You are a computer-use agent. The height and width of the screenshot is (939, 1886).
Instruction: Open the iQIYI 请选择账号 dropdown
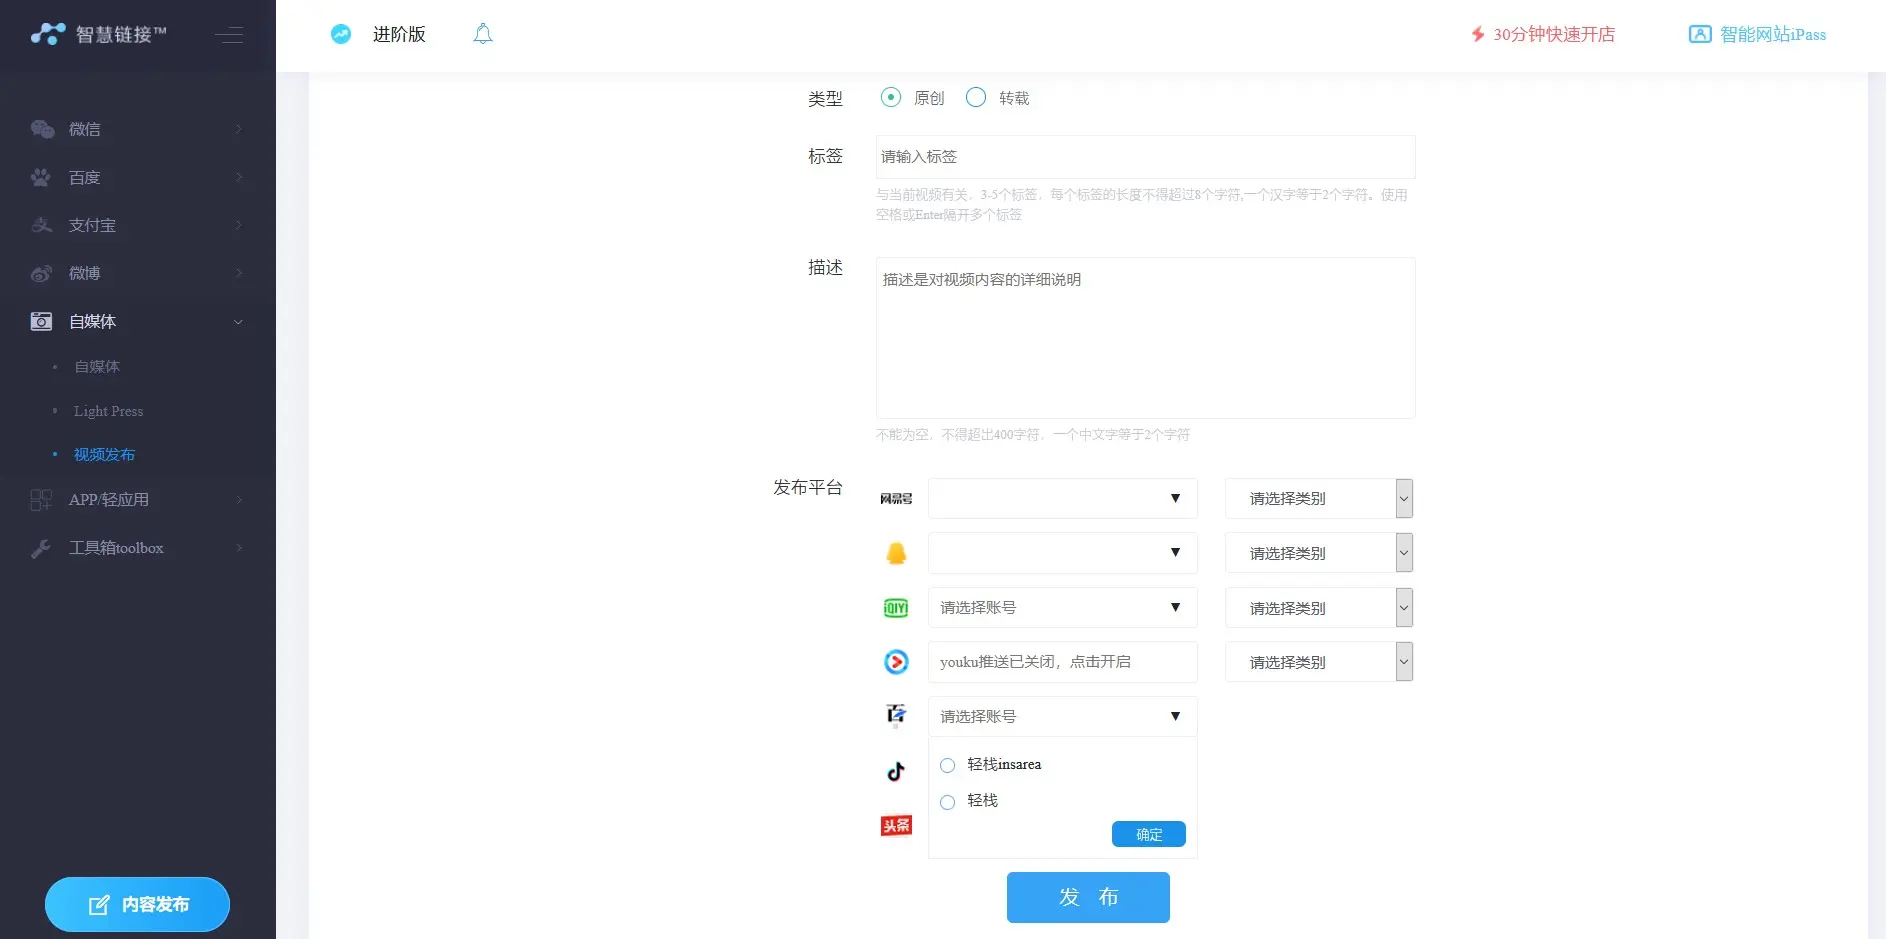pos(1062,608)
